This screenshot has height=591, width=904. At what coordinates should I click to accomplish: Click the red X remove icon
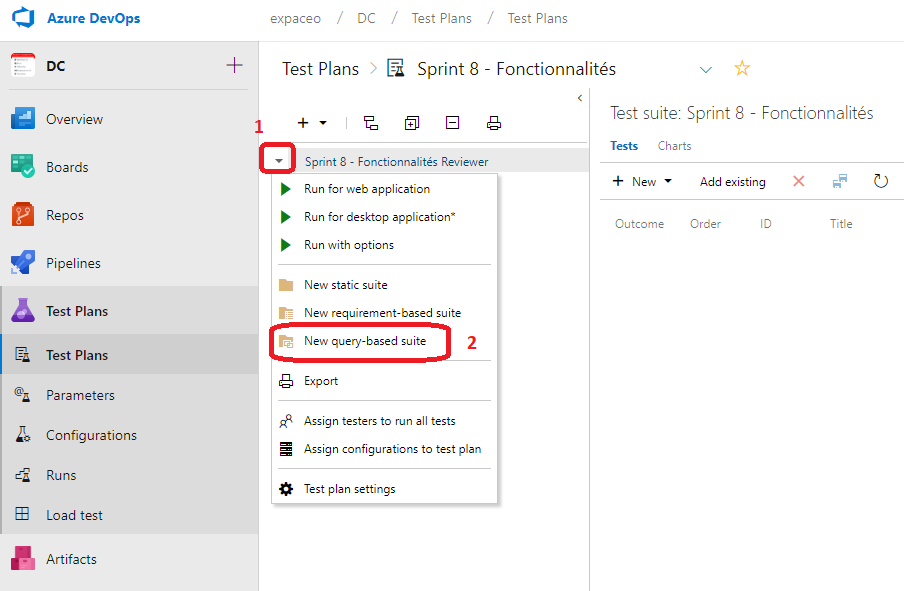click(798, 182)
